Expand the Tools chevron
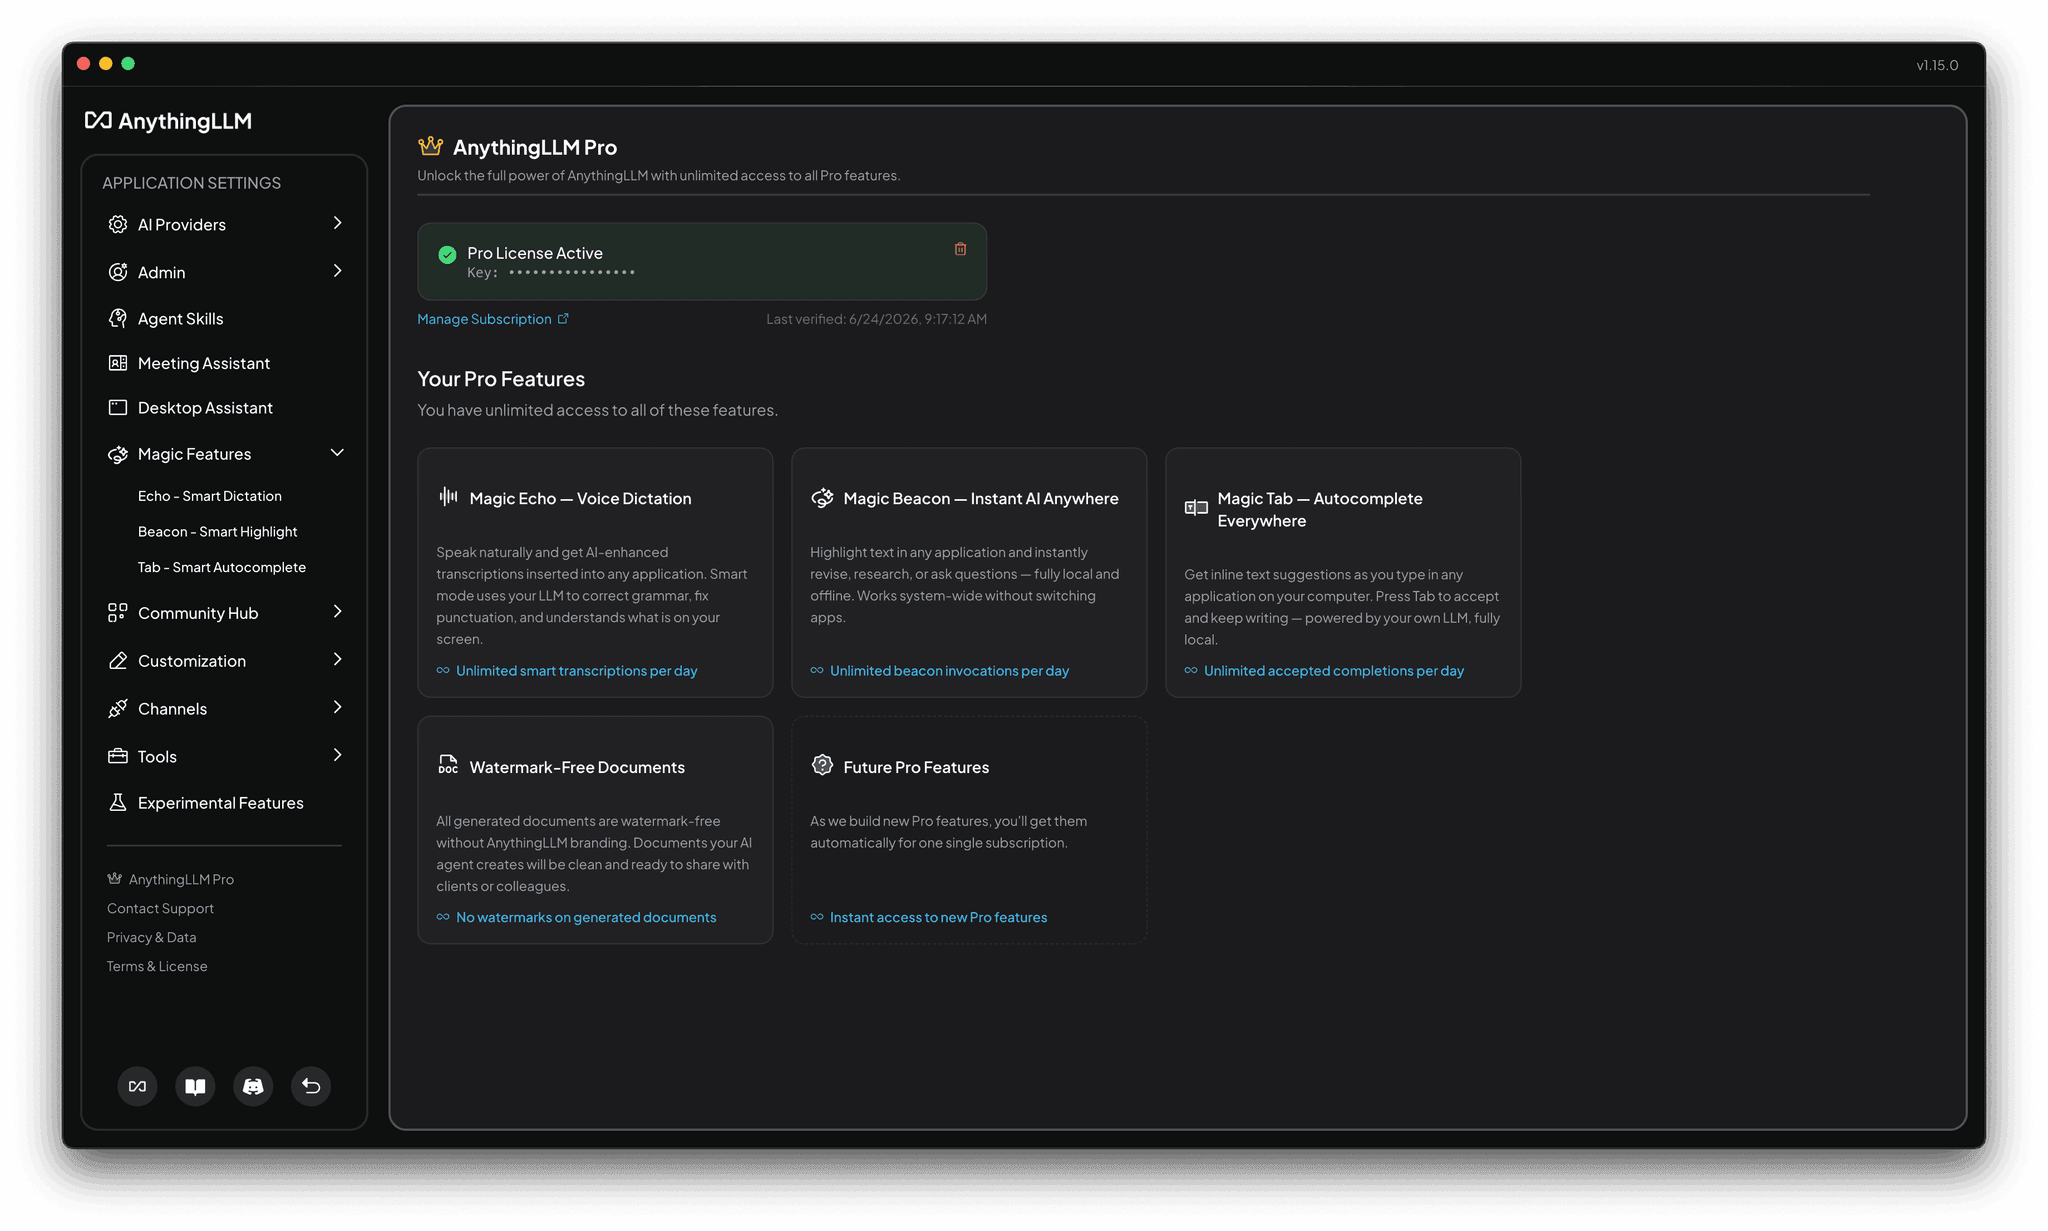Screen dimensions: 2048x1231 337,755
